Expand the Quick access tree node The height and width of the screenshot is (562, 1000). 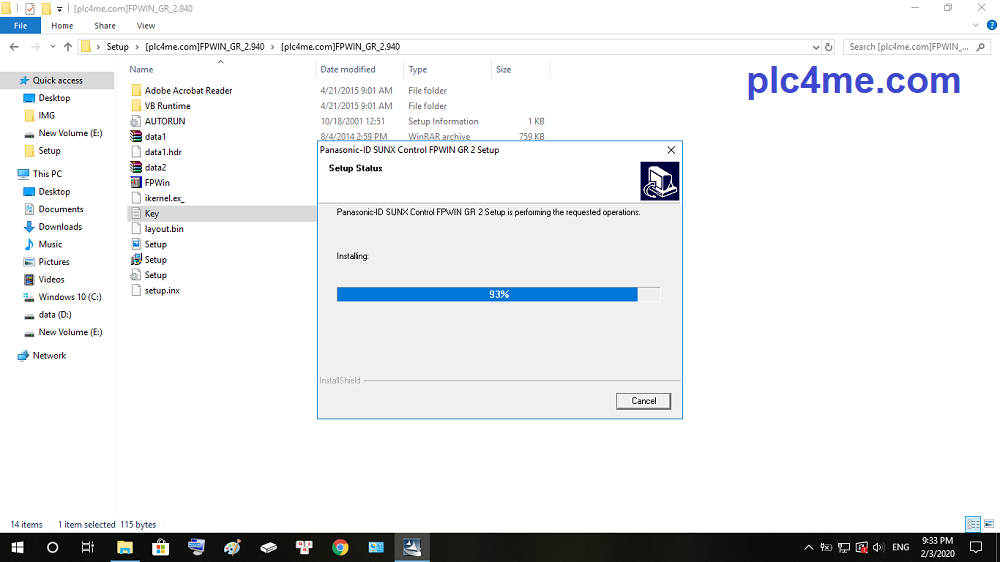point(8,81)
